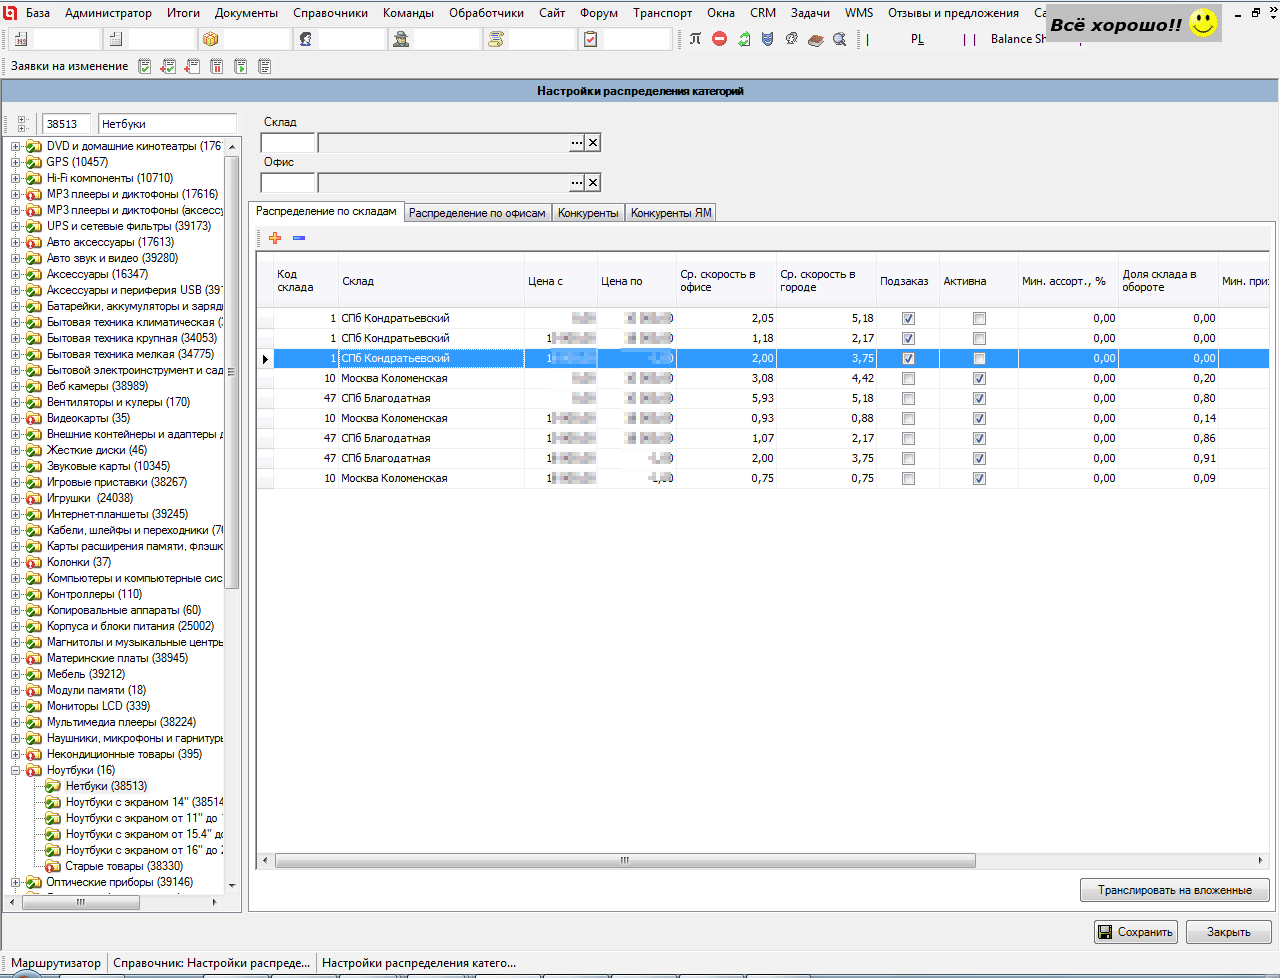
Task: Open the Справочники menu
Action: 330,13
